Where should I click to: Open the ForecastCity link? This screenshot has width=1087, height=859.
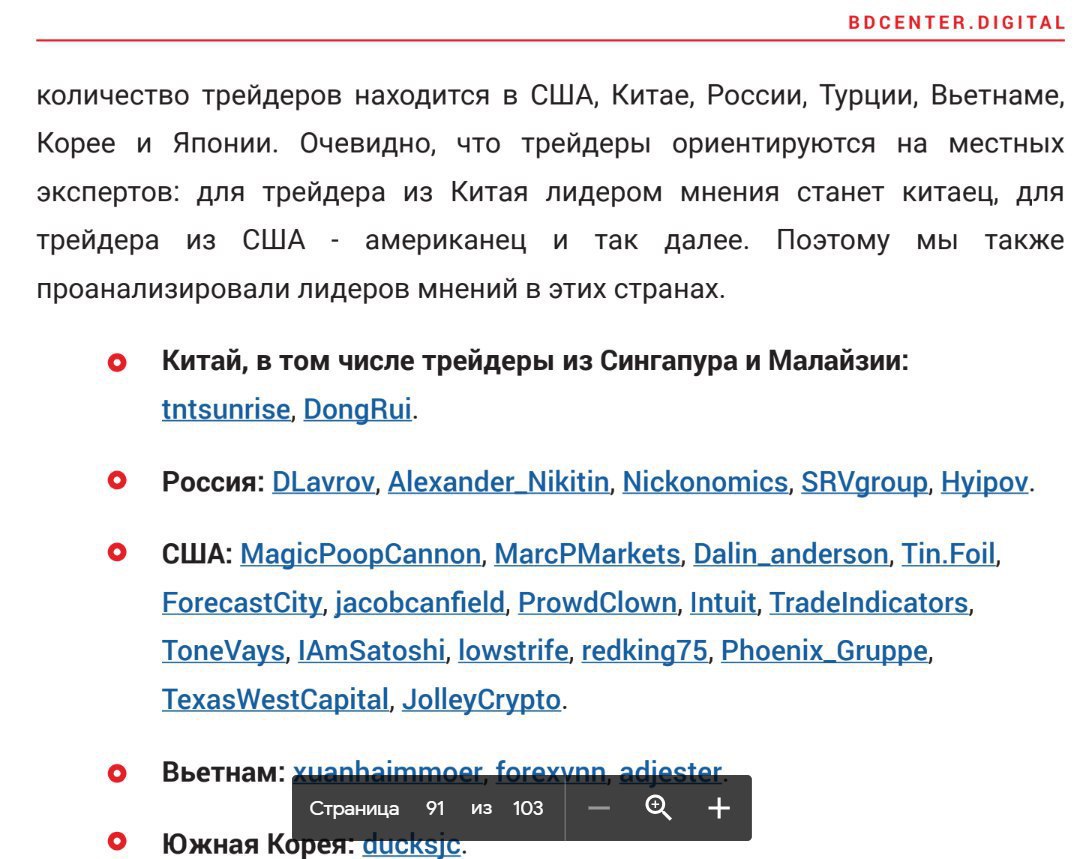242,602
